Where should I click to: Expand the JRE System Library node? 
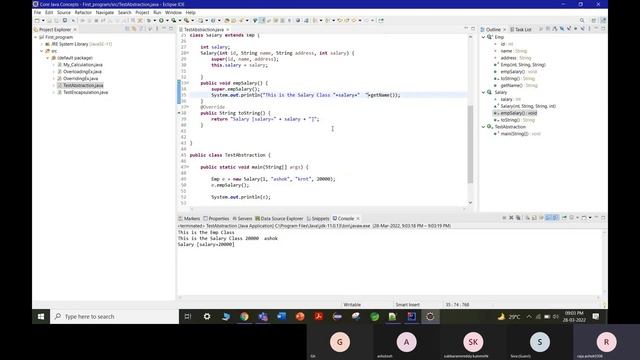(x=42, y=44)
